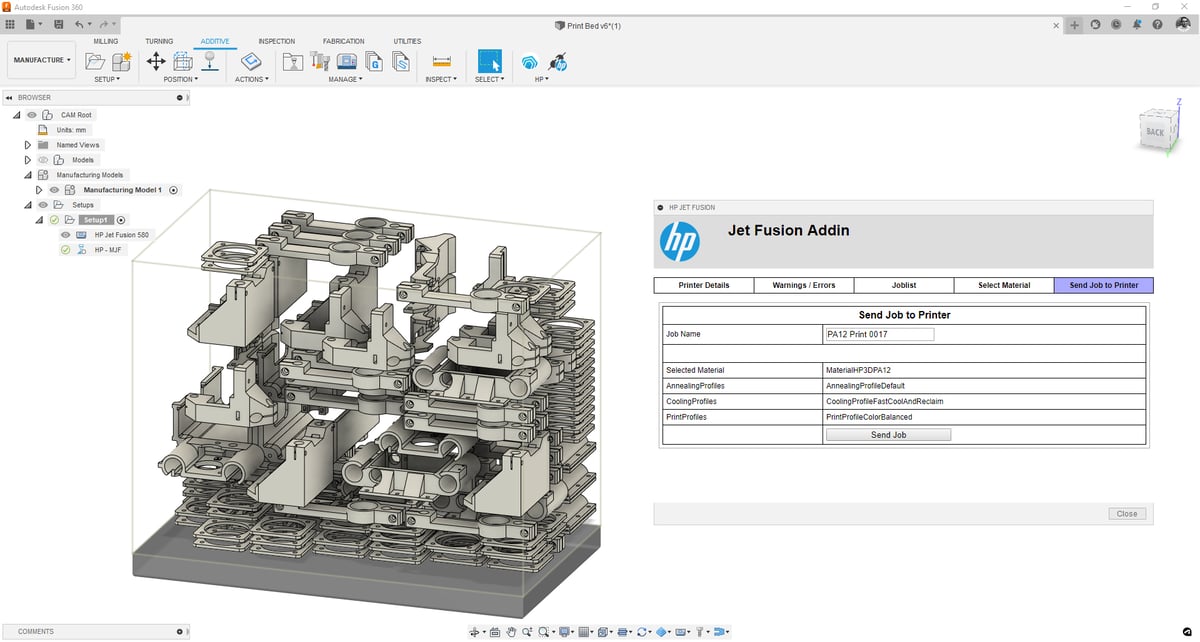
Task: Click the New Manufacturing Model icon
Action: pos(121,62)
